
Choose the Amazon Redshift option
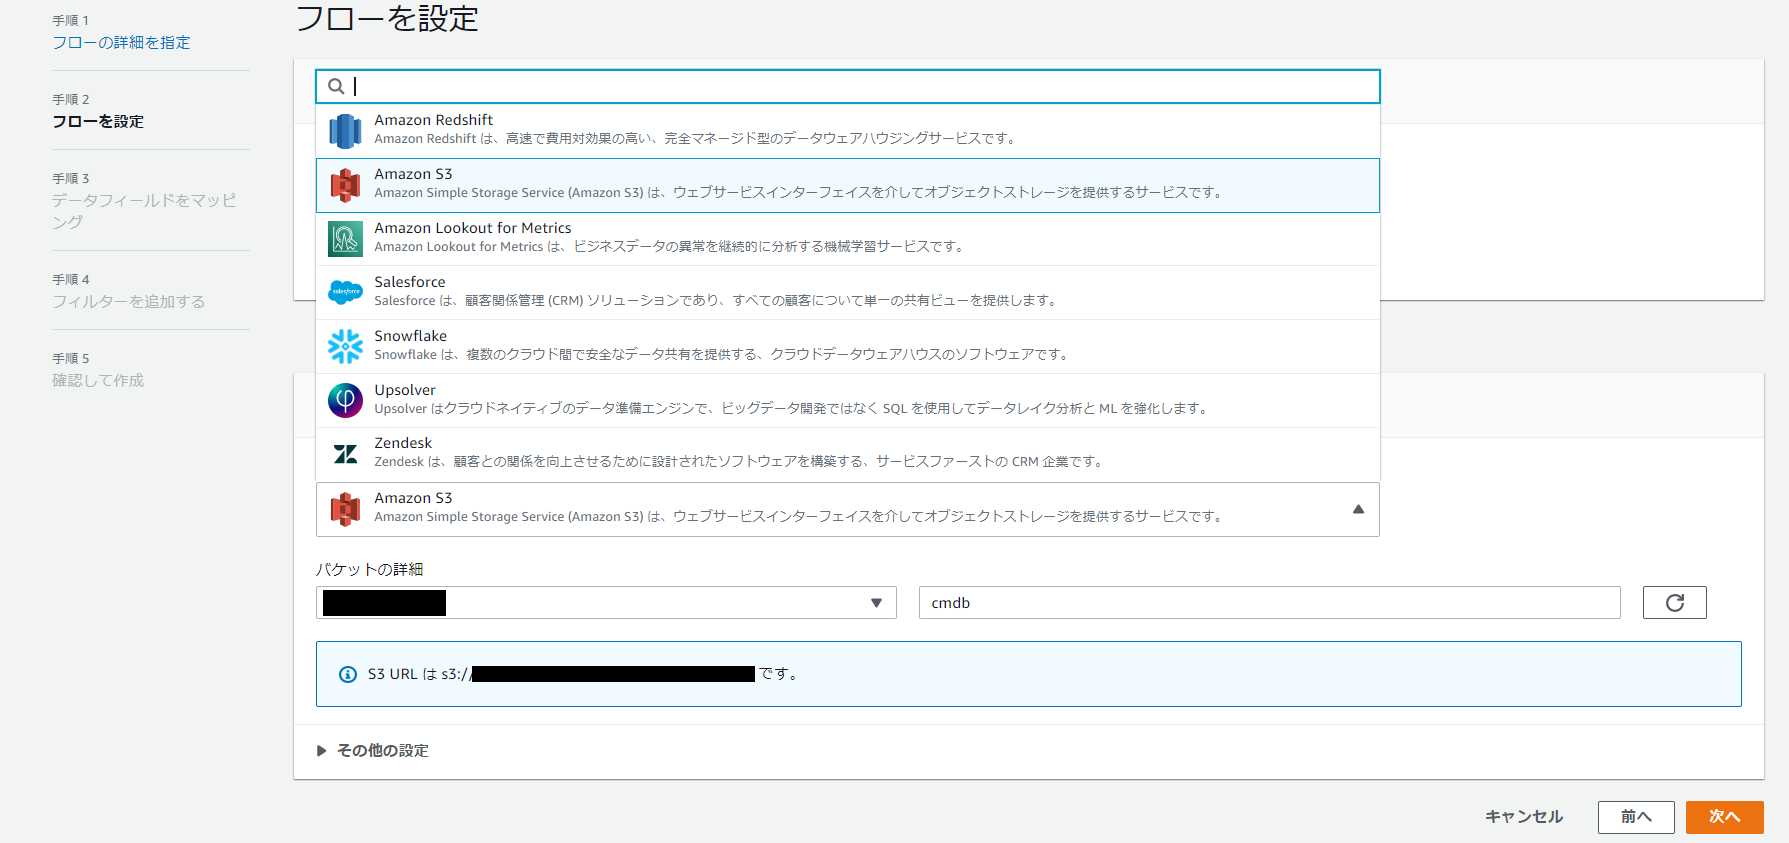tap(848, 131)
